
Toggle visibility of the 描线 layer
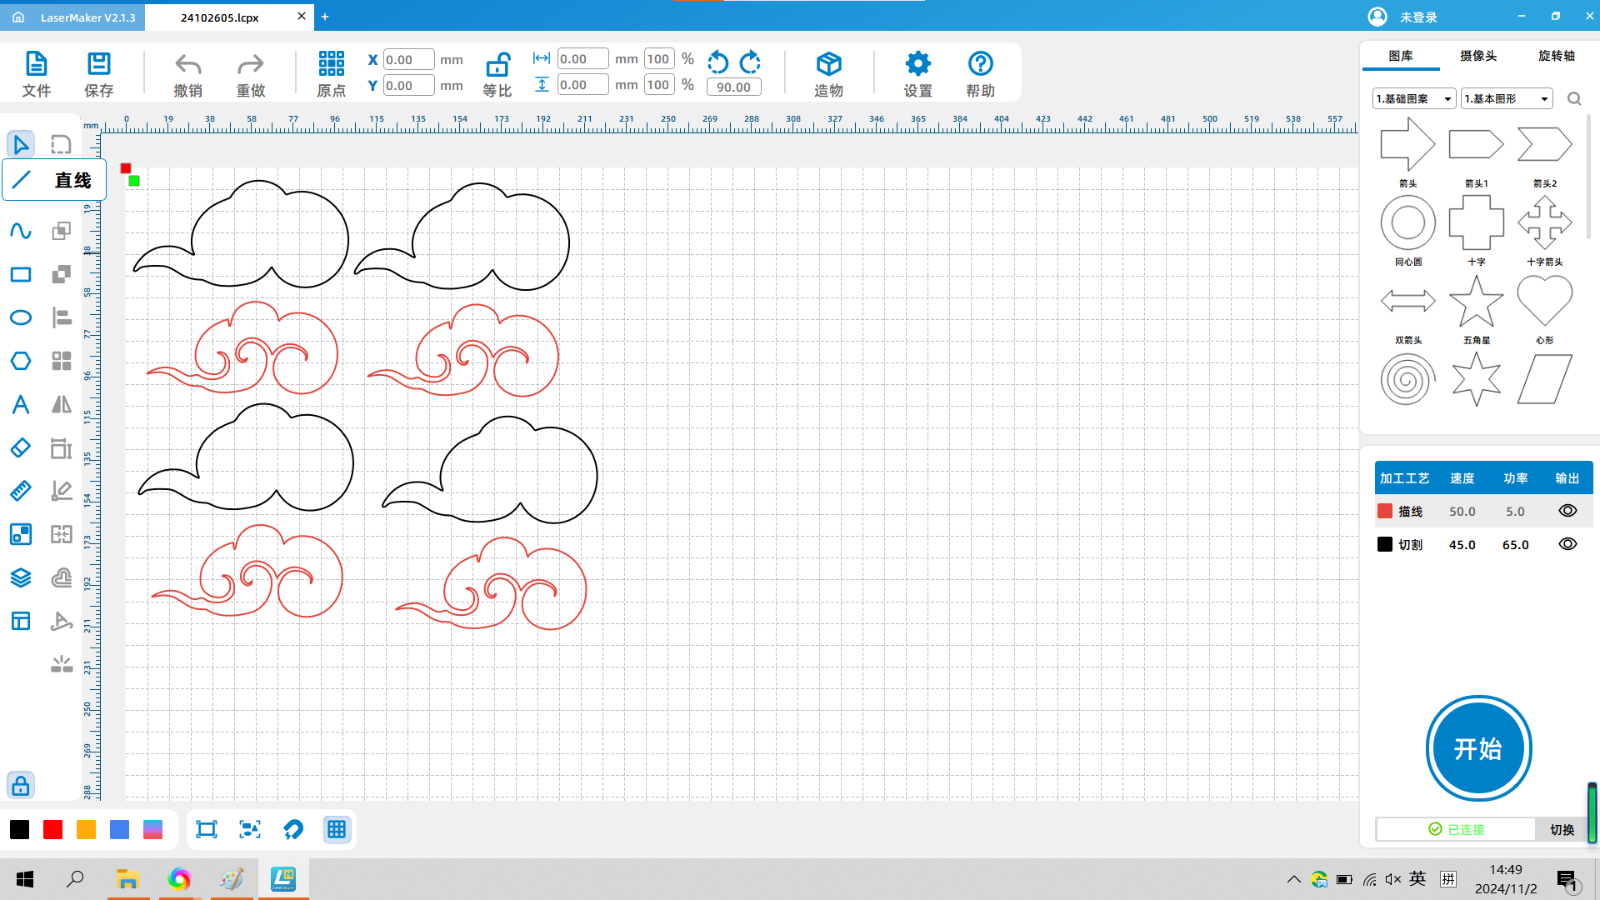(x=1567, y=511)
